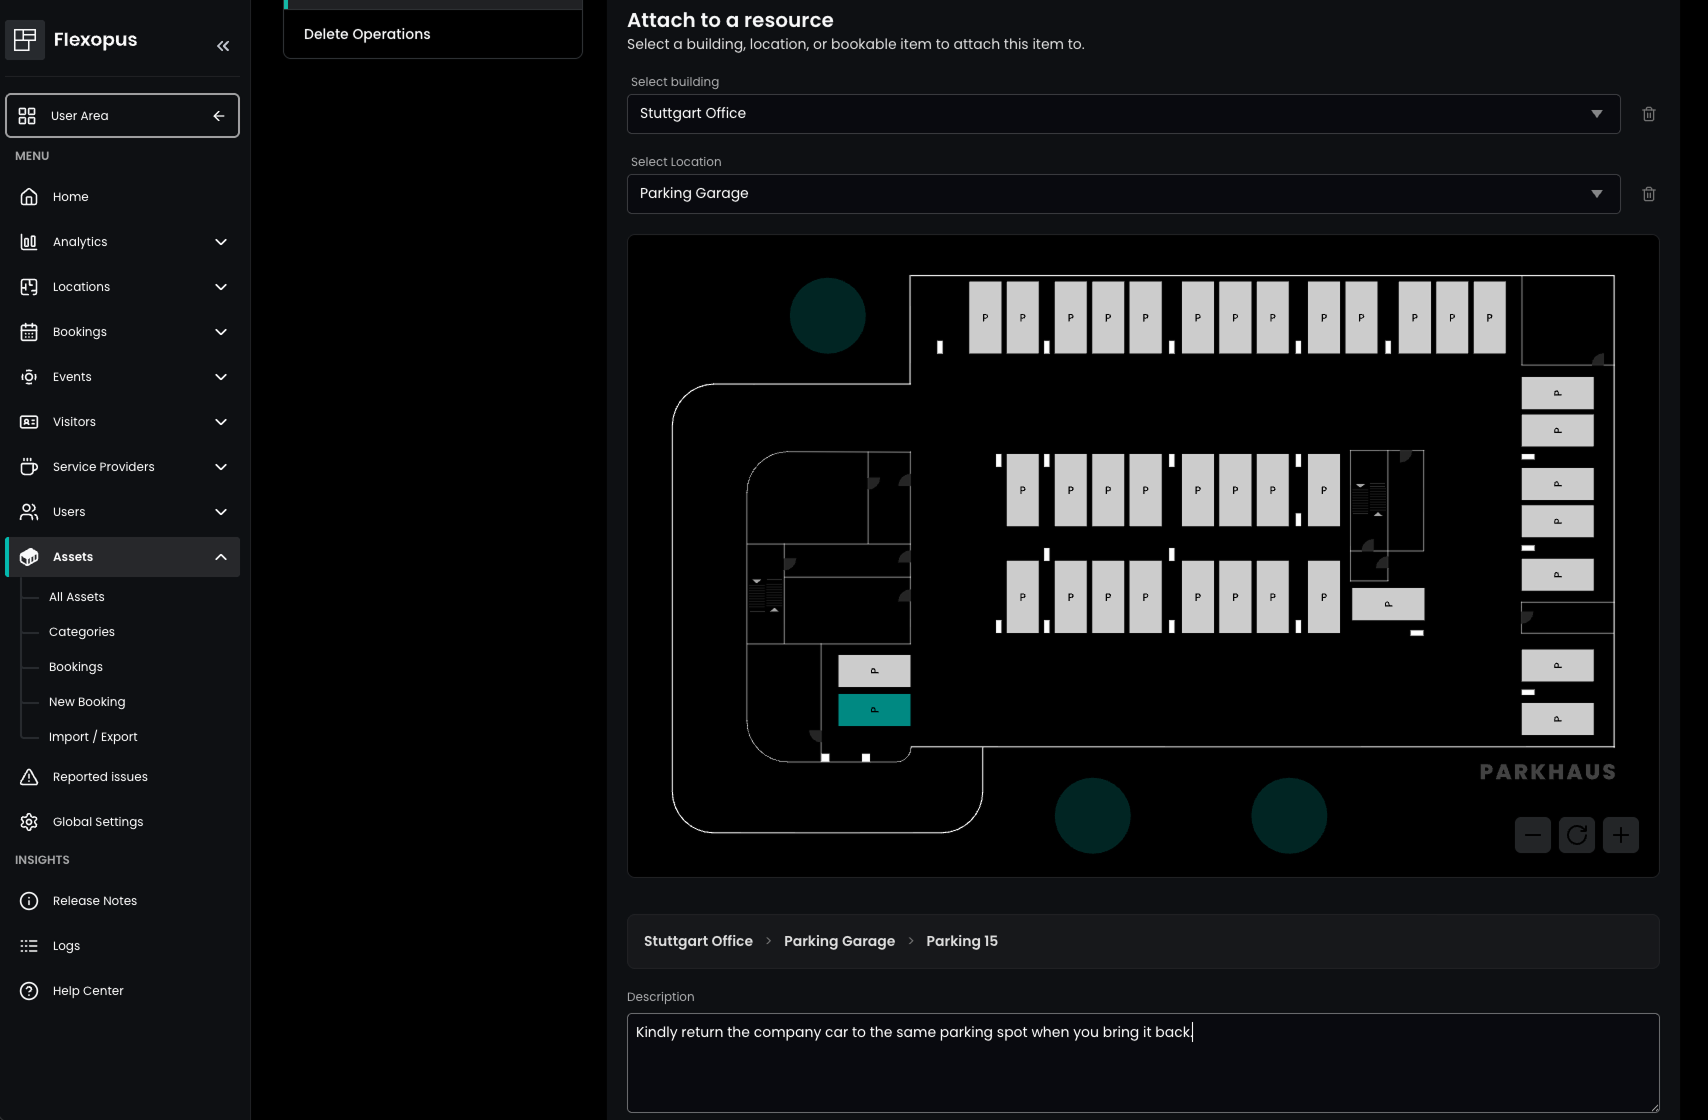The width and height of the screenshot is (1708, 1120).
Task: Zoom out on the floor plan map
Action: tap(1532, 835)
